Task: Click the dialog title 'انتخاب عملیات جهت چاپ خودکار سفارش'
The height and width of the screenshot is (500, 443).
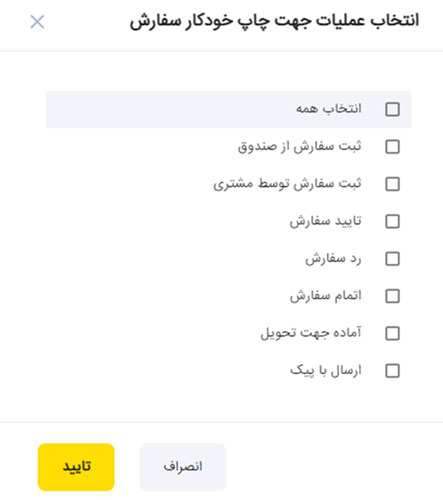Action: [274, 21]
